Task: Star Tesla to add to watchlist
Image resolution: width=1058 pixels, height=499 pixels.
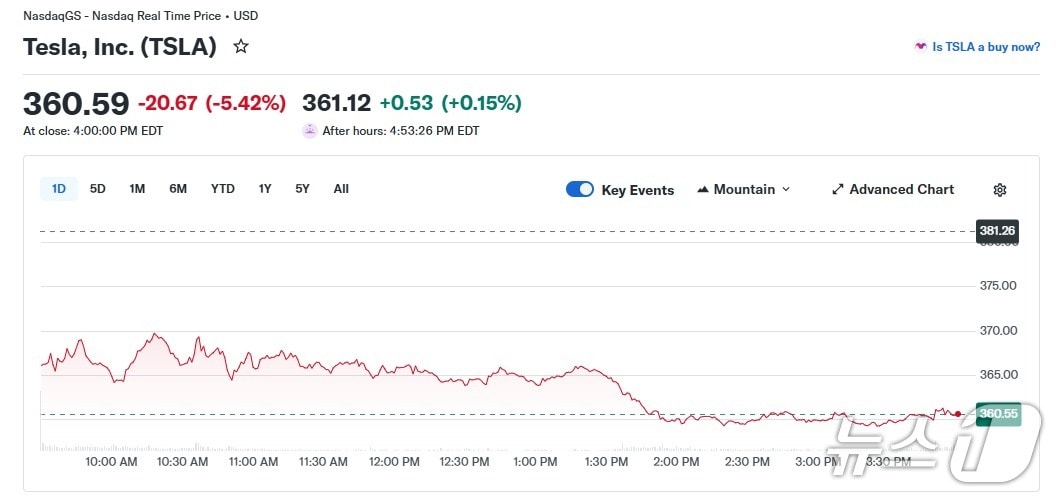Action: [241, 46]
